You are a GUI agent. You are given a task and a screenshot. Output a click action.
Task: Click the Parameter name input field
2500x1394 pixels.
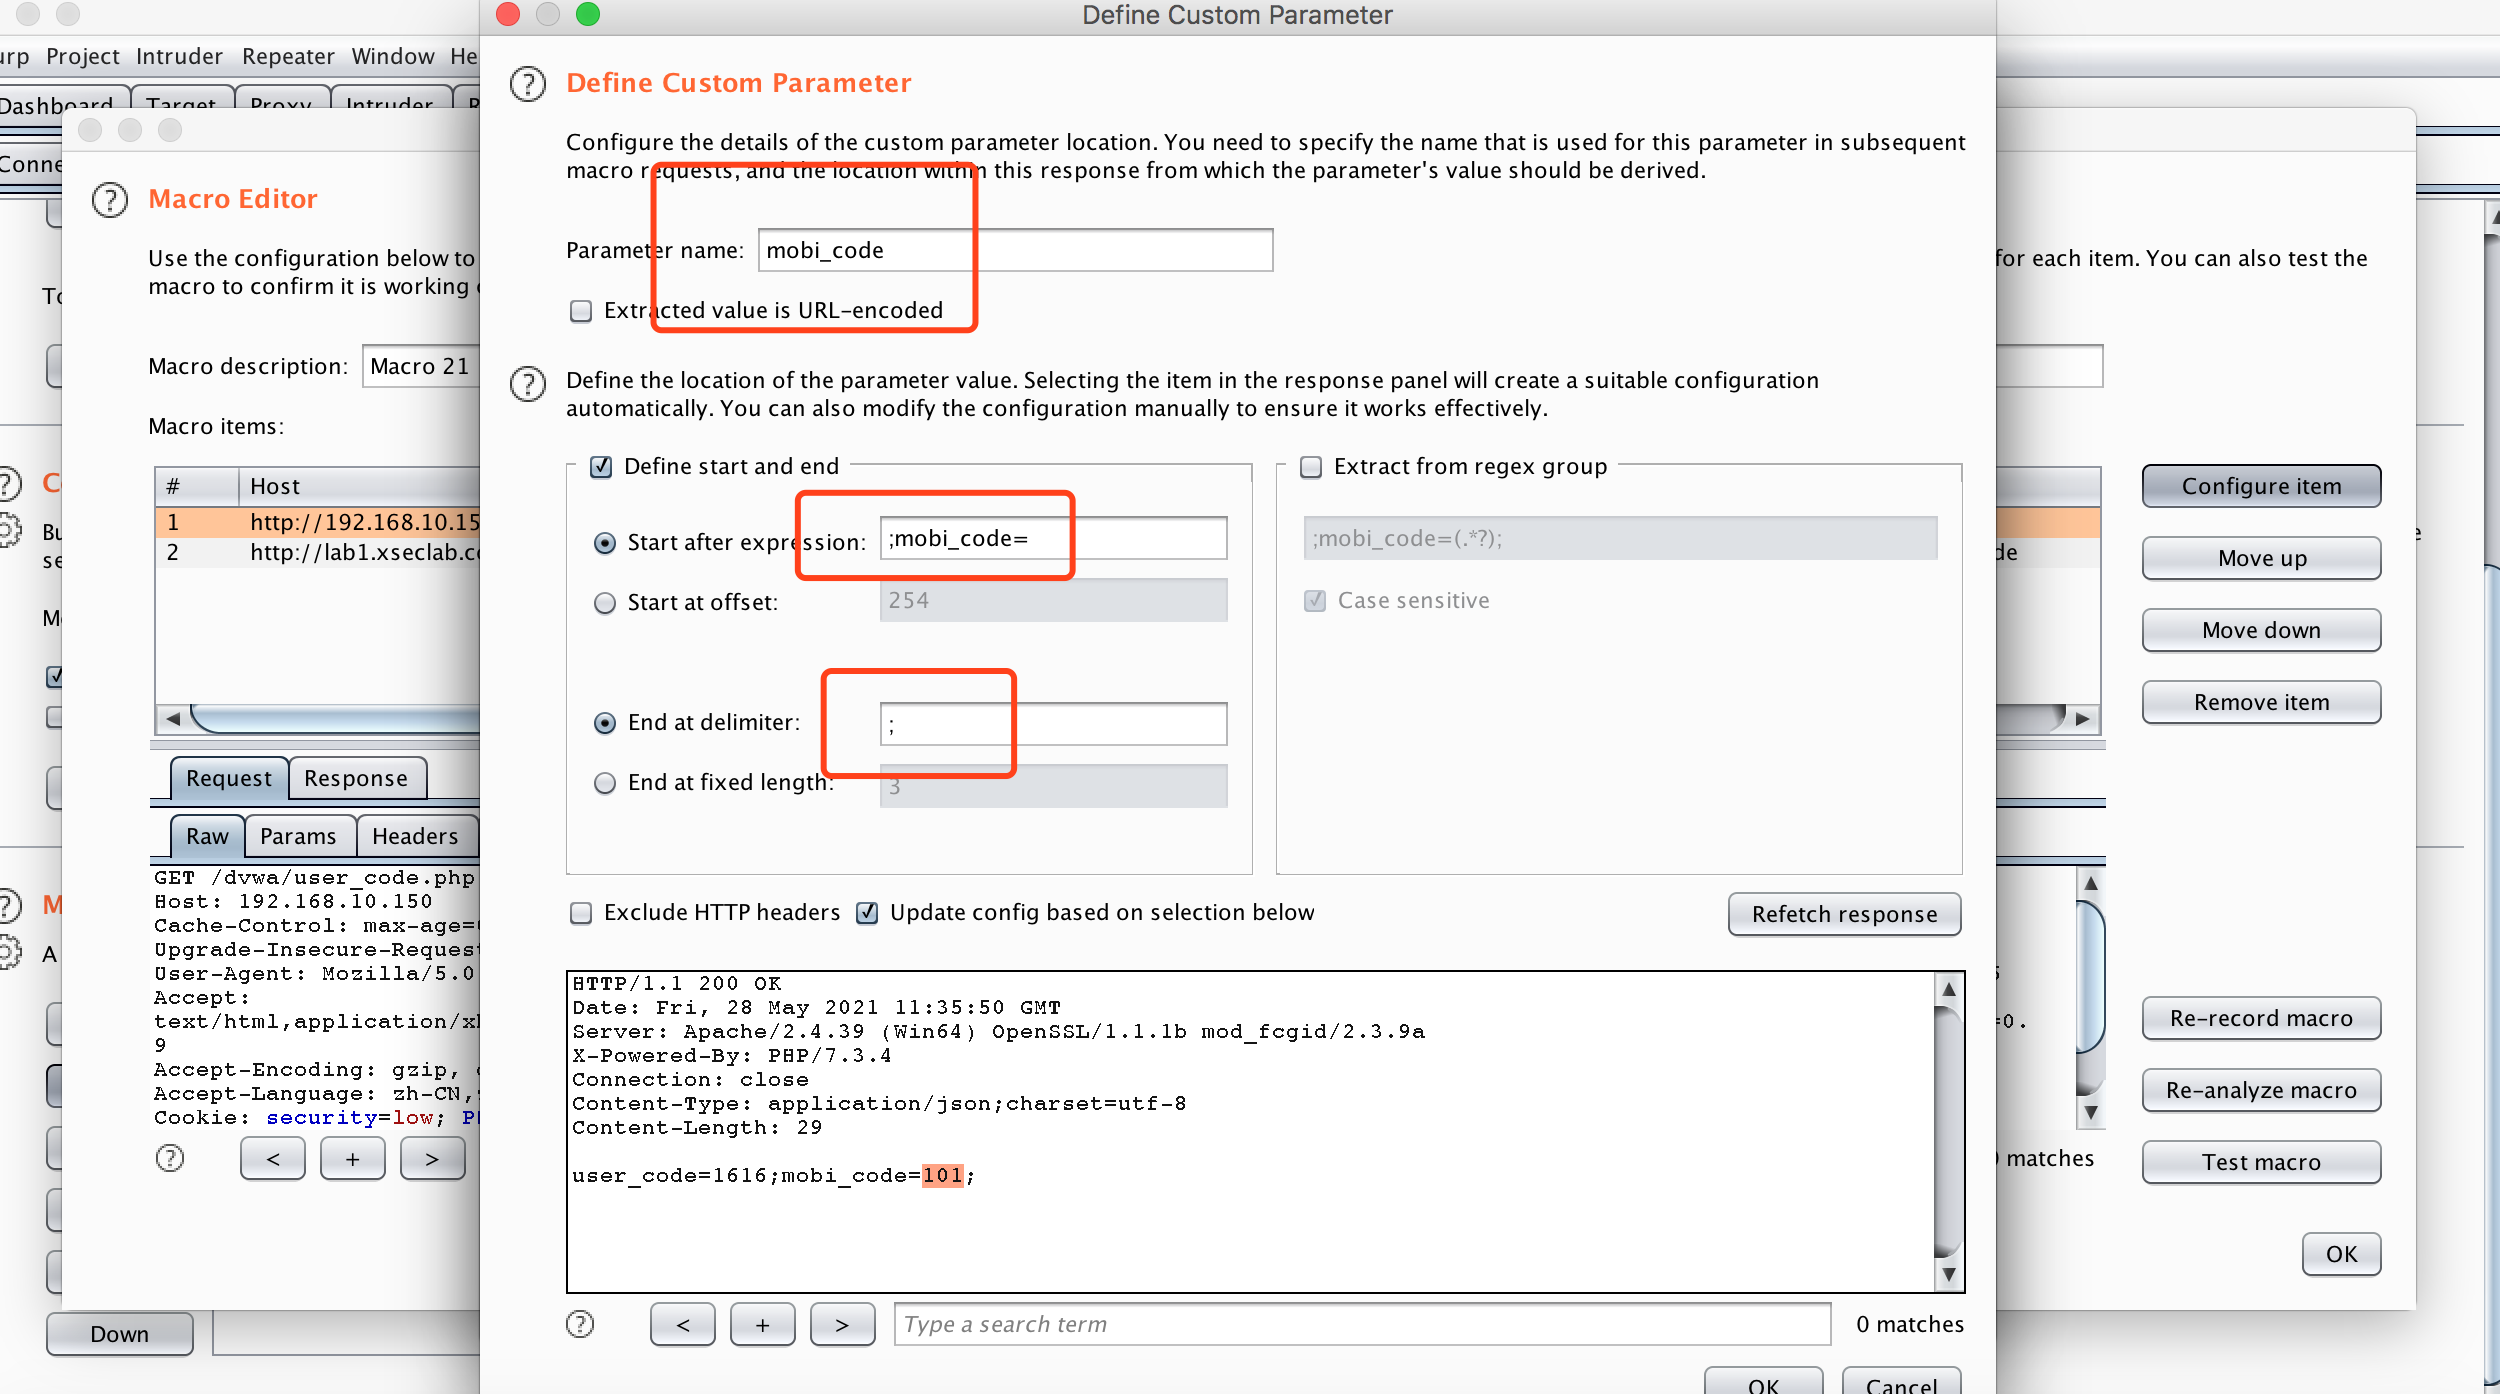(x=1014, y=250)
